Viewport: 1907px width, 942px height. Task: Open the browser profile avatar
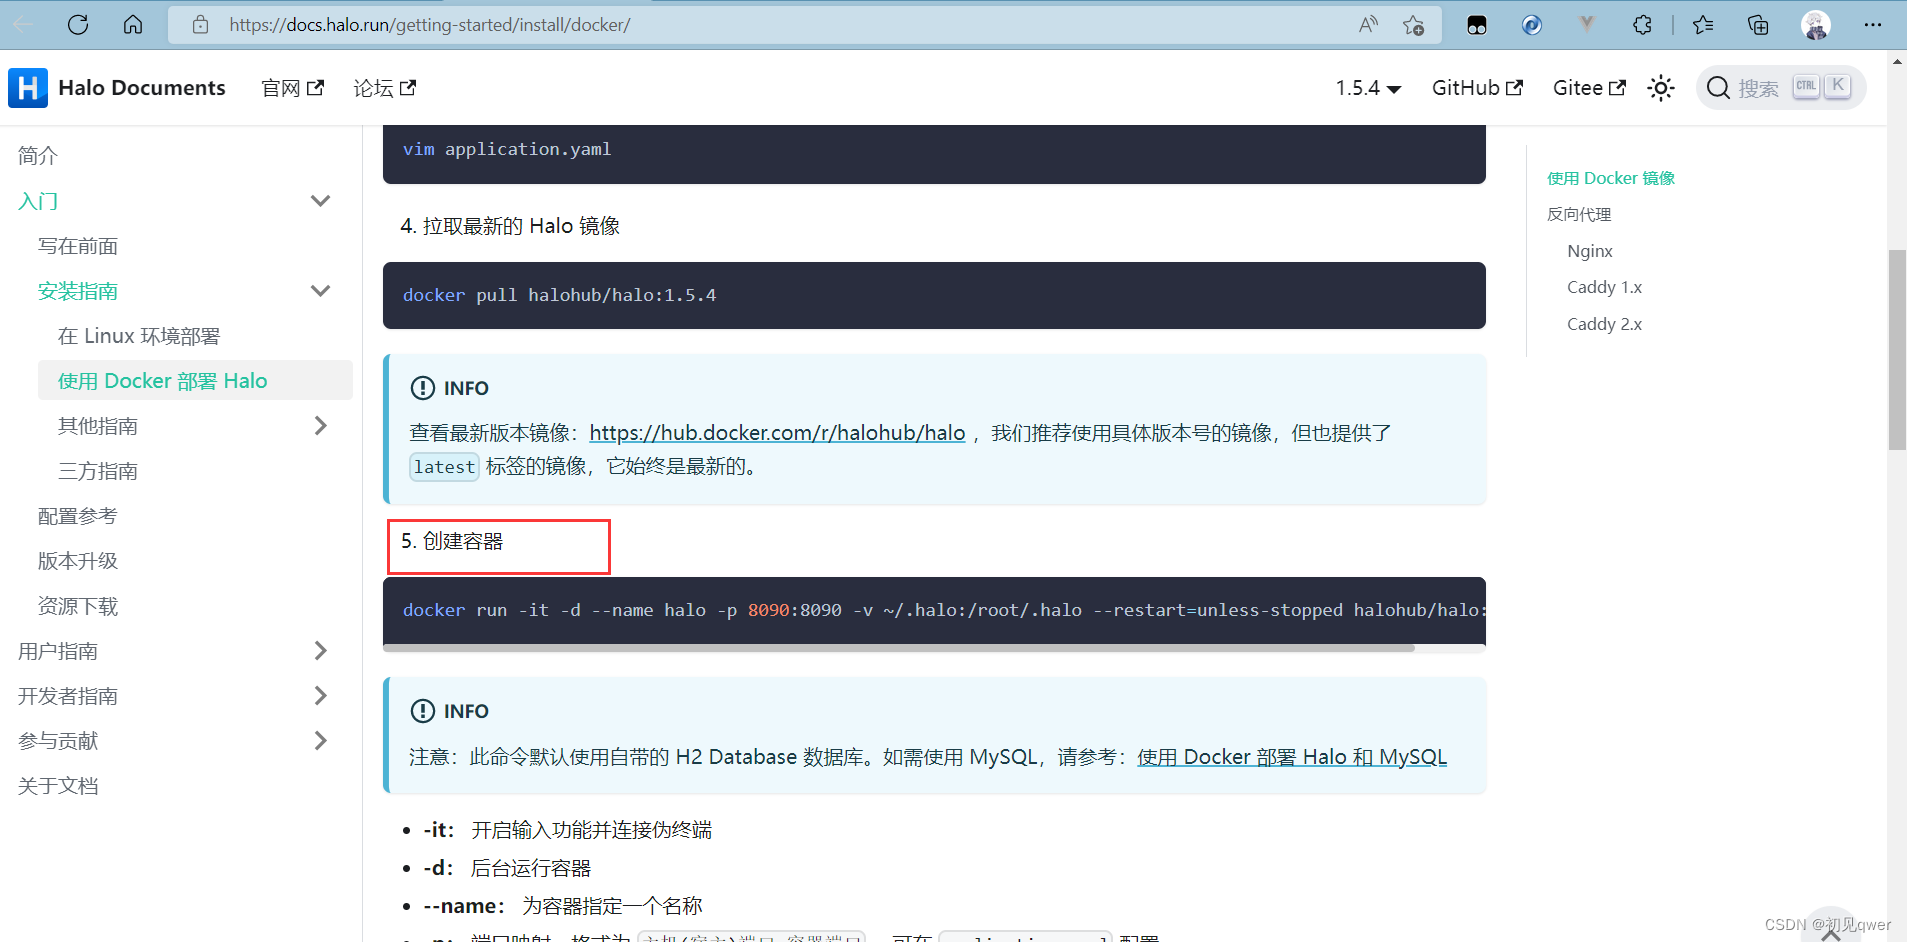[x=1816, y=25]
